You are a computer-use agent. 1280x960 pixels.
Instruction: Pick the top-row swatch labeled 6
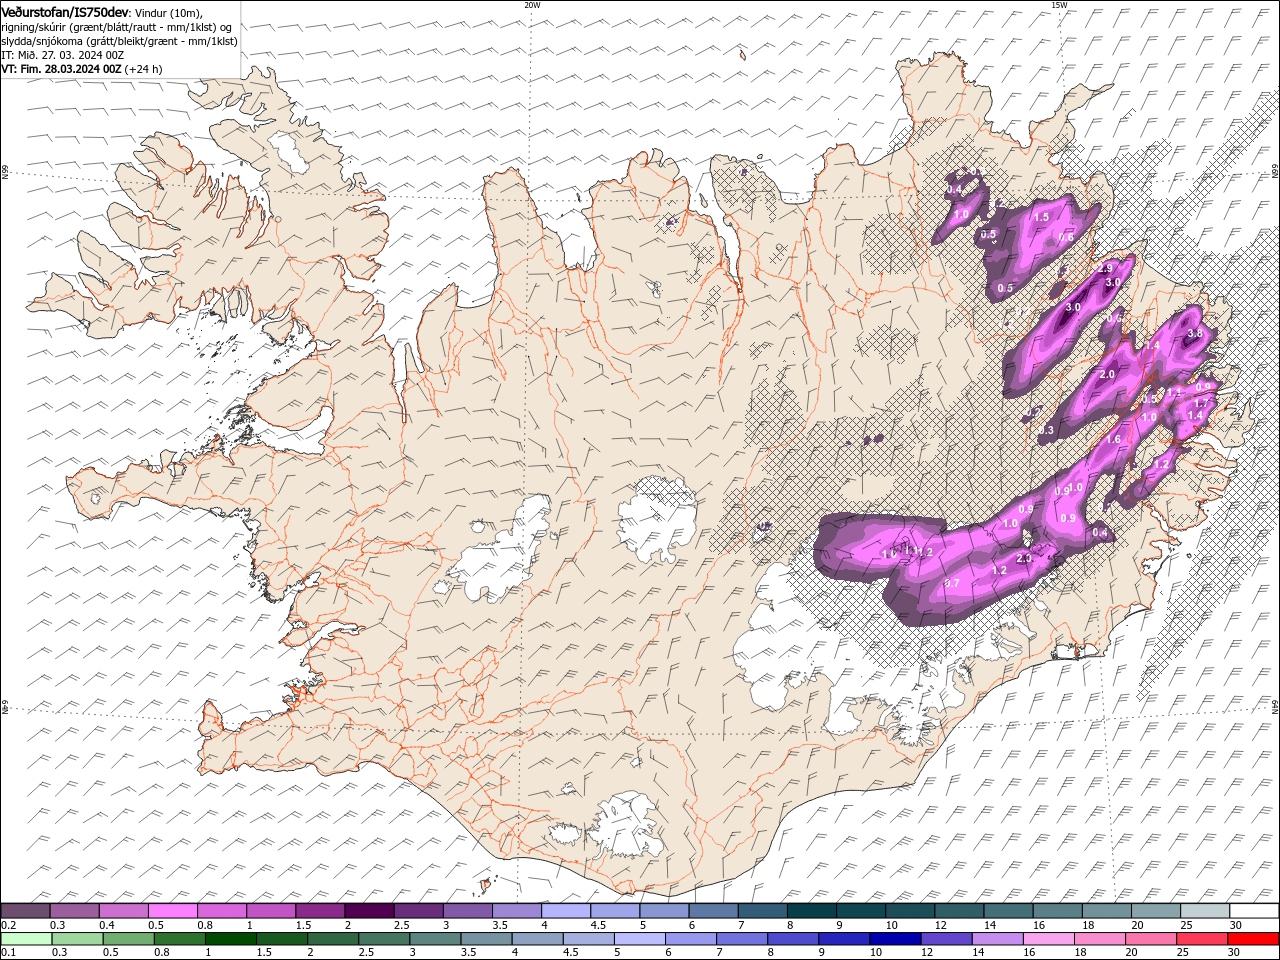point(714,911)
